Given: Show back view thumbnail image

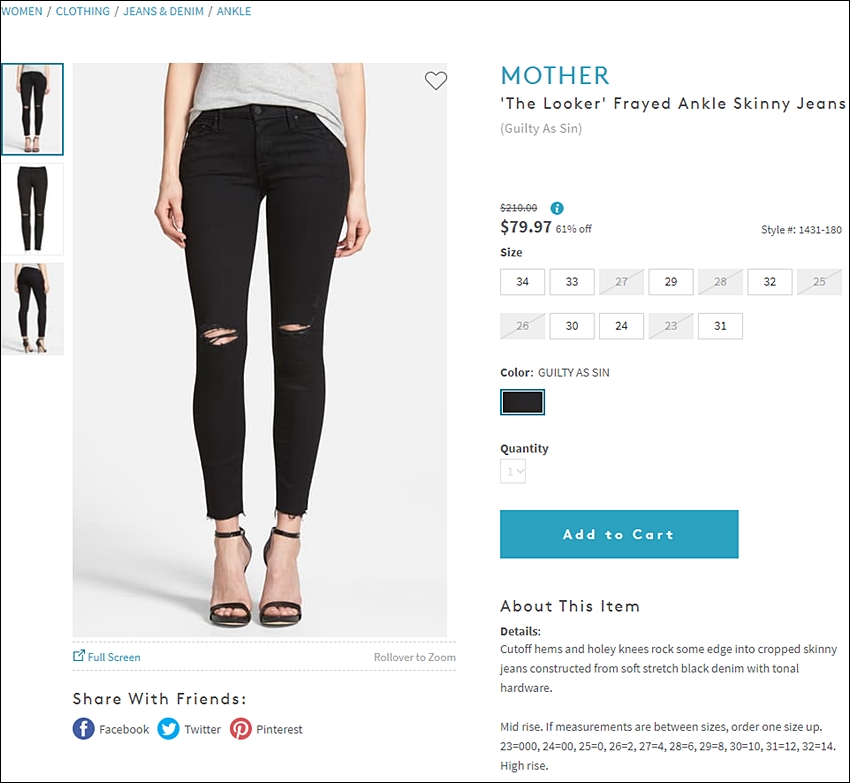Looking at the screenshot, I should 33,309.
